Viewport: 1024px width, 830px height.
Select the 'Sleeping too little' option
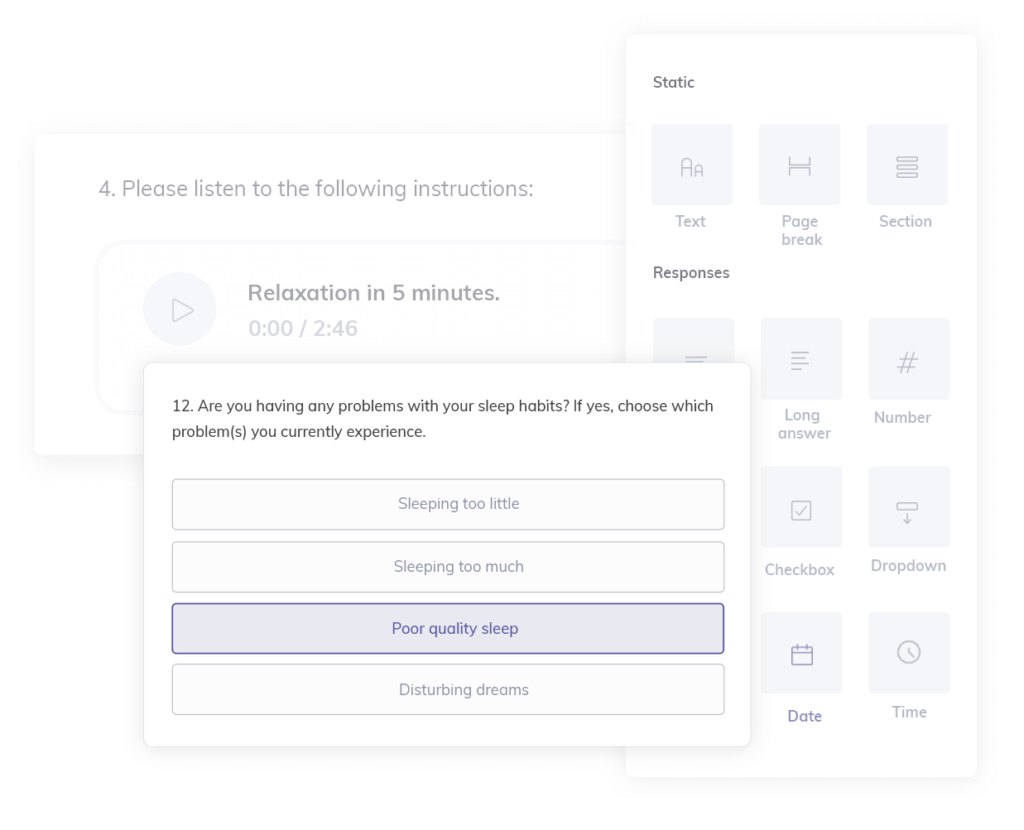coord(448,504)
